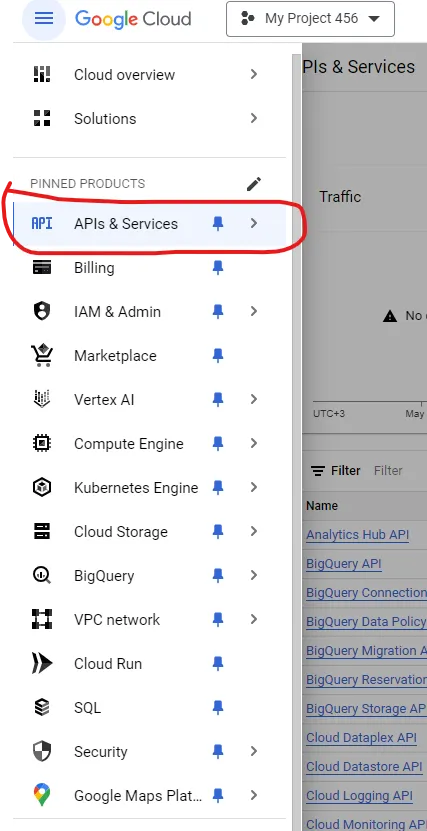Click the Filter lines icon in table
The width and height of the screenshot is (427, 831).
pyautogui.click(x=318, y=471)
